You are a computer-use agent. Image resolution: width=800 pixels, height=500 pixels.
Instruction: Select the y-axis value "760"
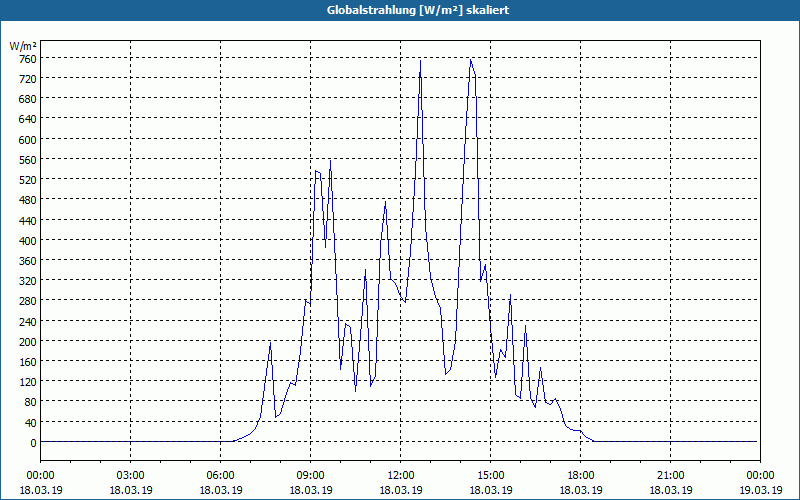(x=28, y=59)
